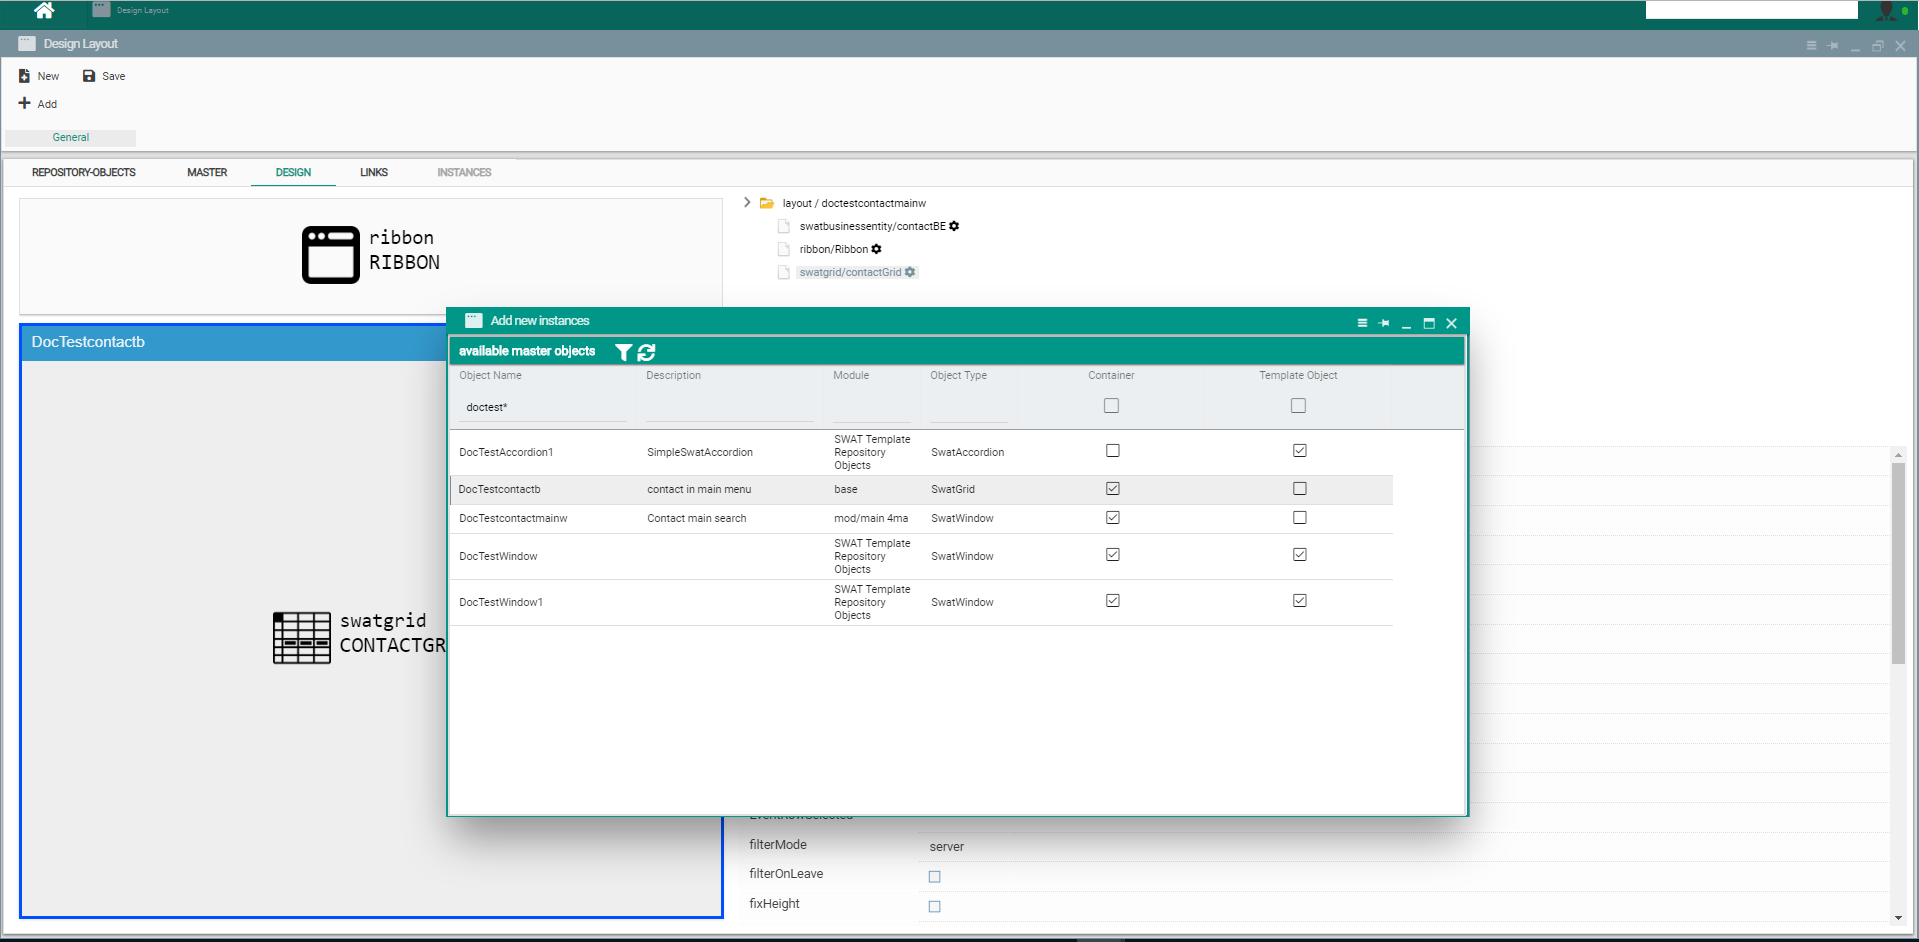Click the swatgrid table icon in design preview
The height and width of the screenshot is (942, 1919).
point(302,638)
